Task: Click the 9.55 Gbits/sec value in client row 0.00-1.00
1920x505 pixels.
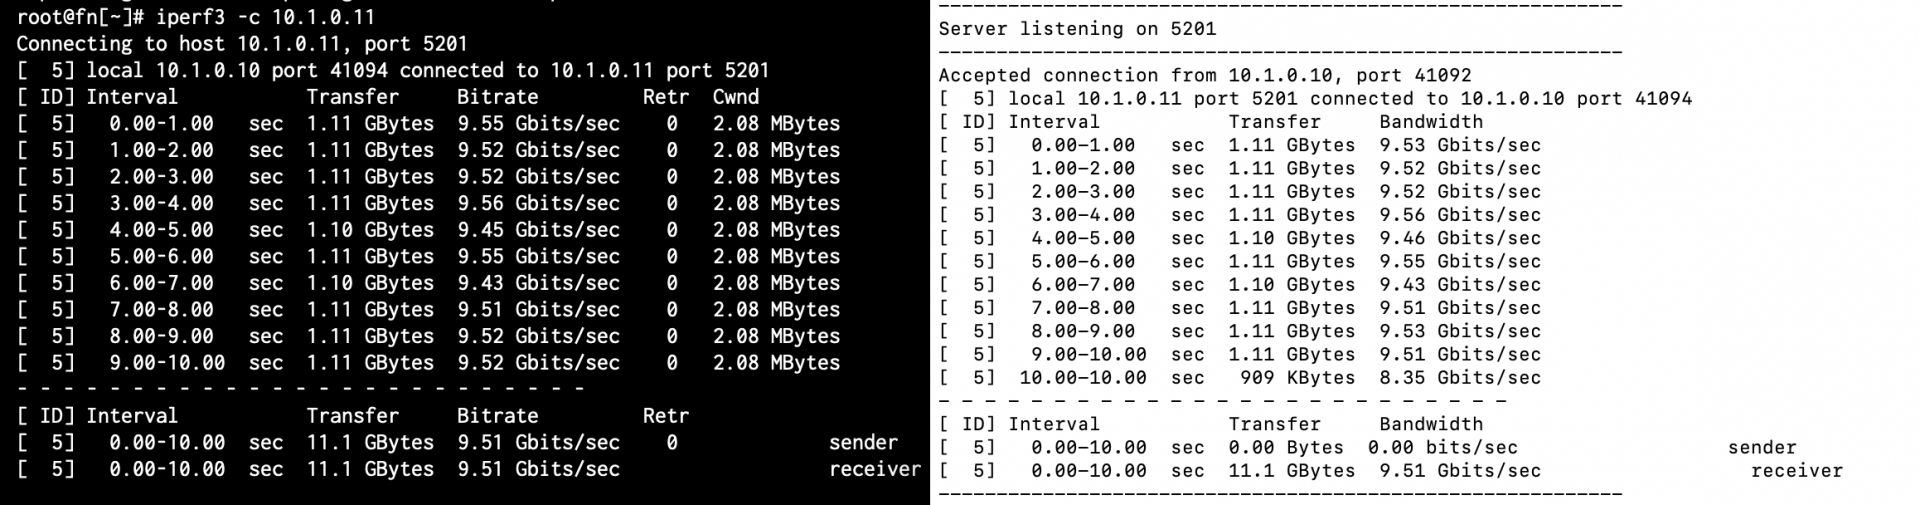Action: [x=538, y=124]
